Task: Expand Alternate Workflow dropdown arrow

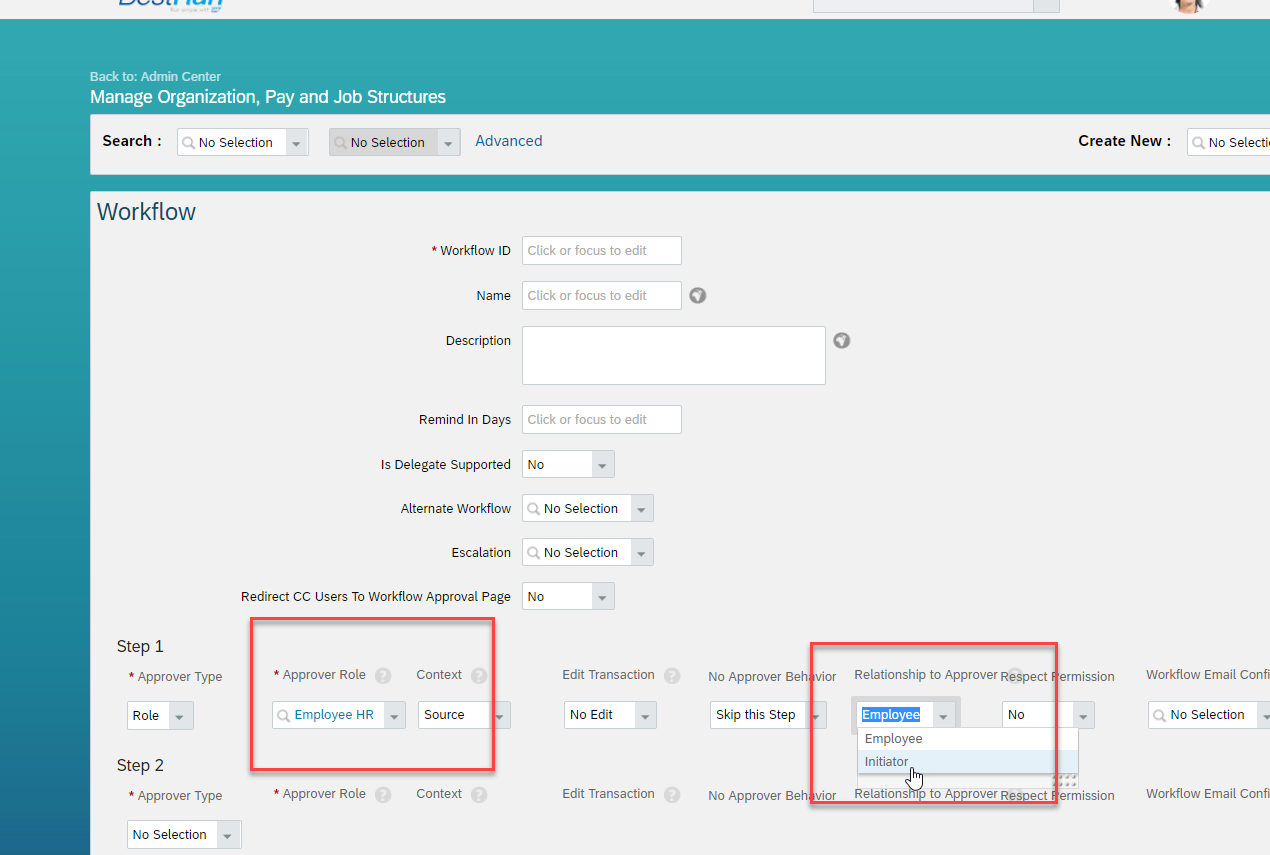Action: (x=642, y=509)
